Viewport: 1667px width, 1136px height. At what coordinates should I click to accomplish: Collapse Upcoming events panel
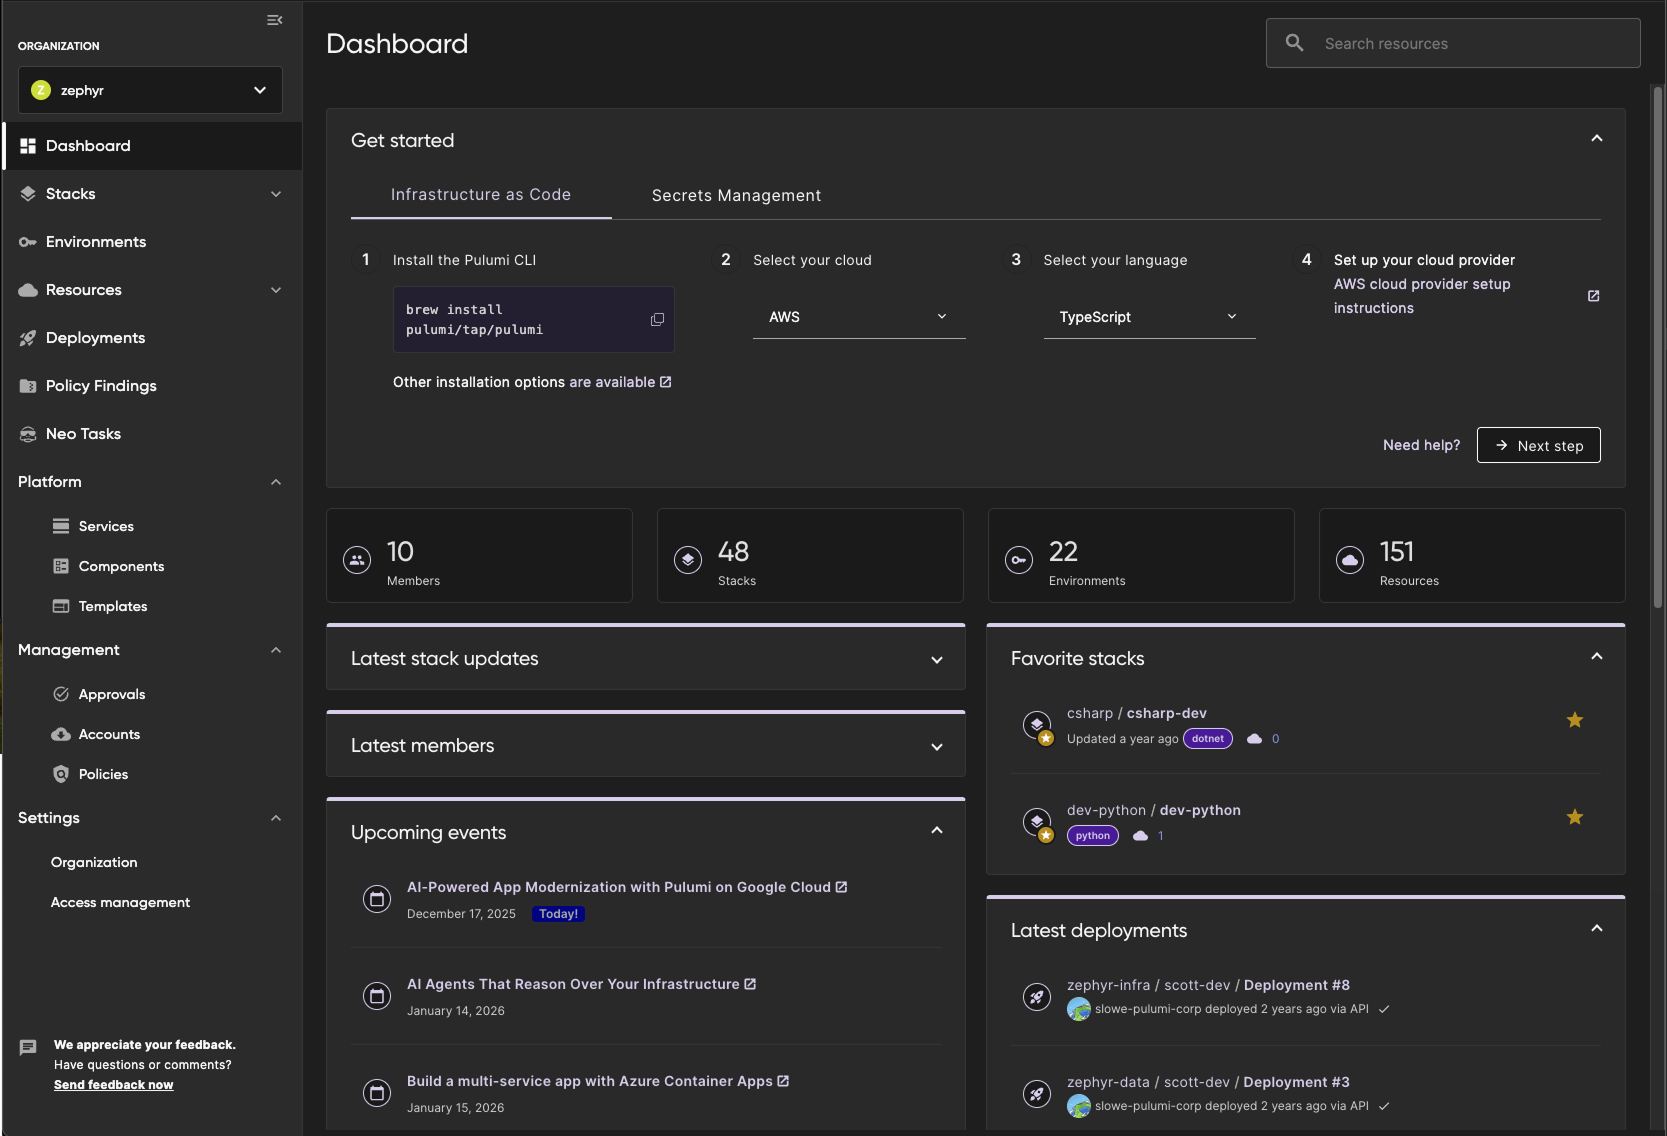pyautogui.click(x=937, y=830)
